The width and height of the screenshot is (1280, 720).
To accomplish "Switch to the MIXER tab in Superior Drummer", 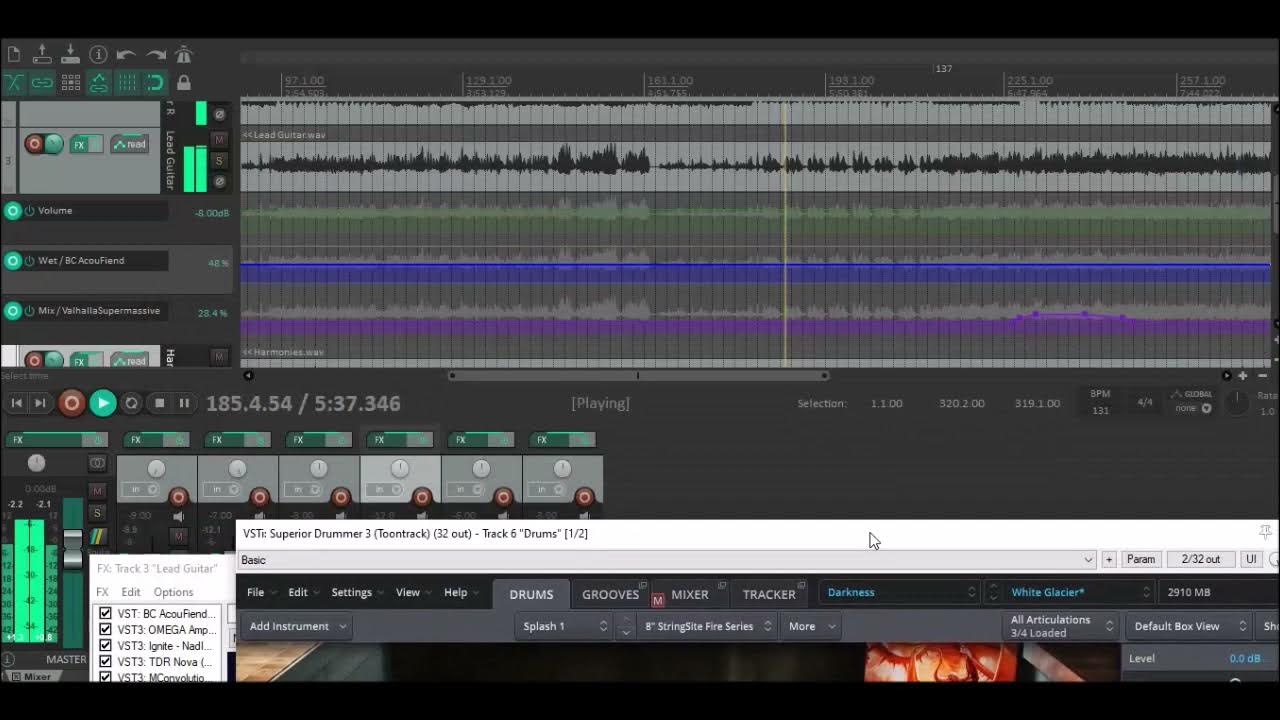I will pyautogui.click(x=689, y=594).
